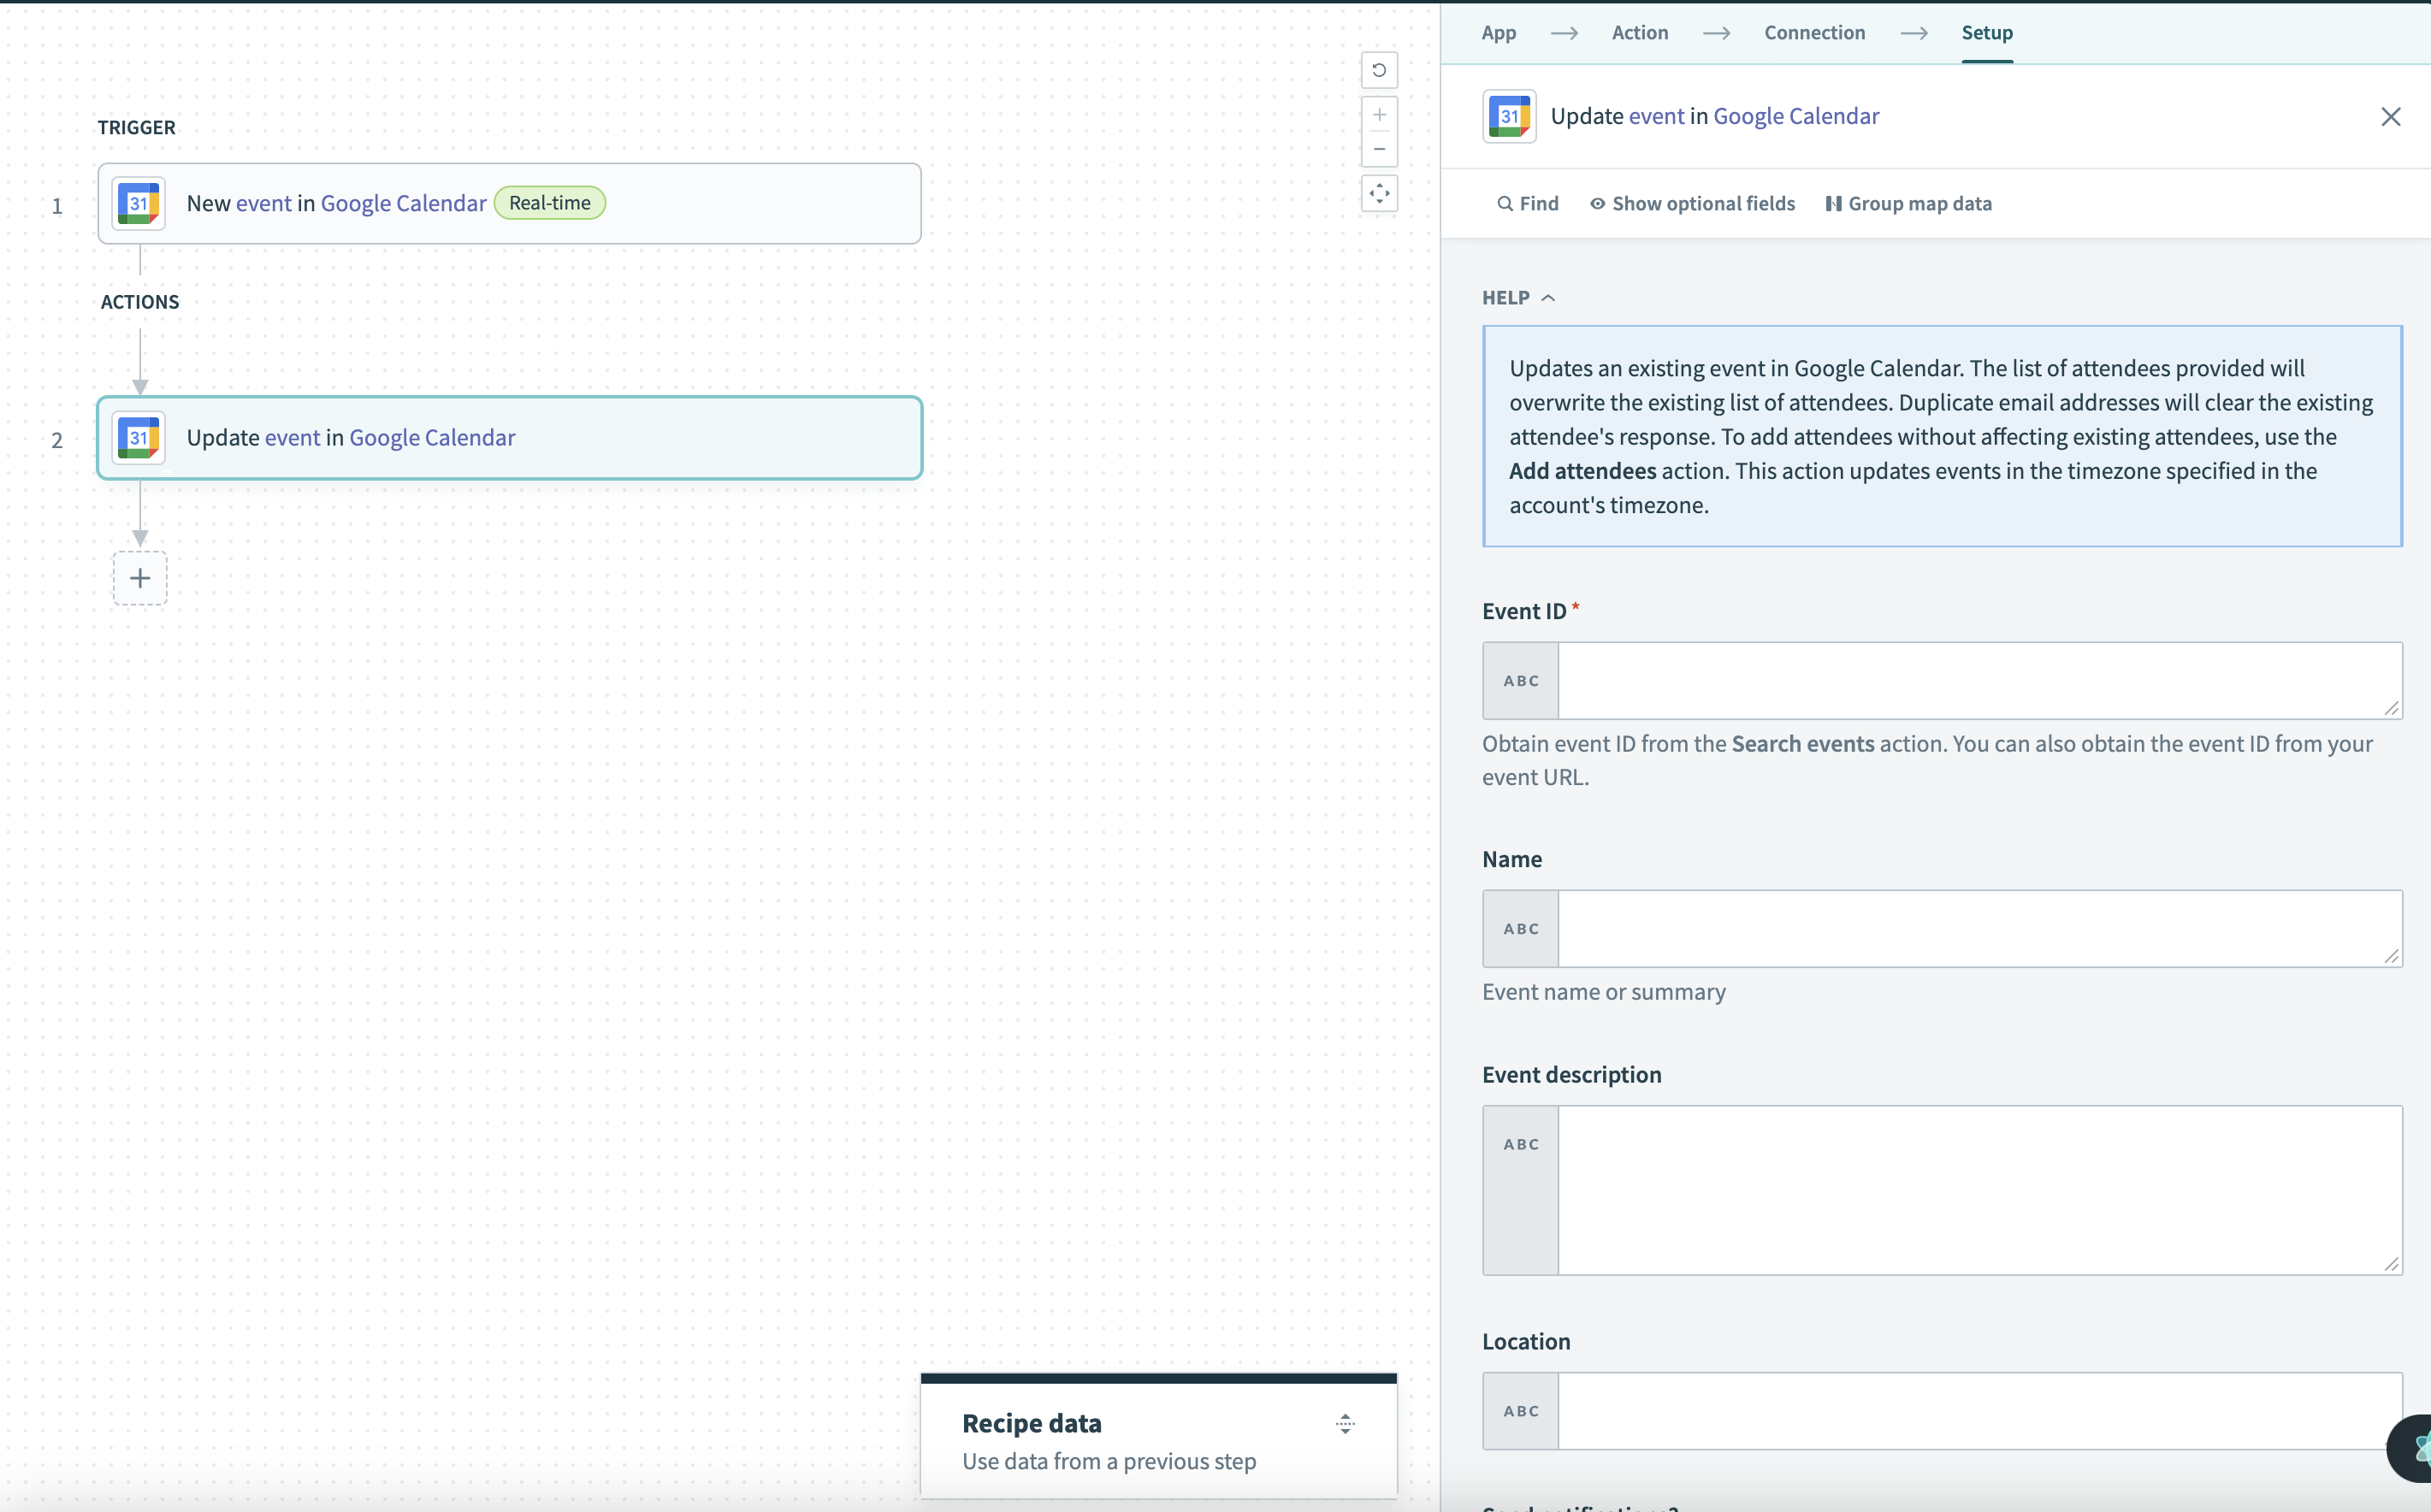2431x1512 pixels.
Task: Toggle ABC type on Name field
Action: [x=1520, y=929]
